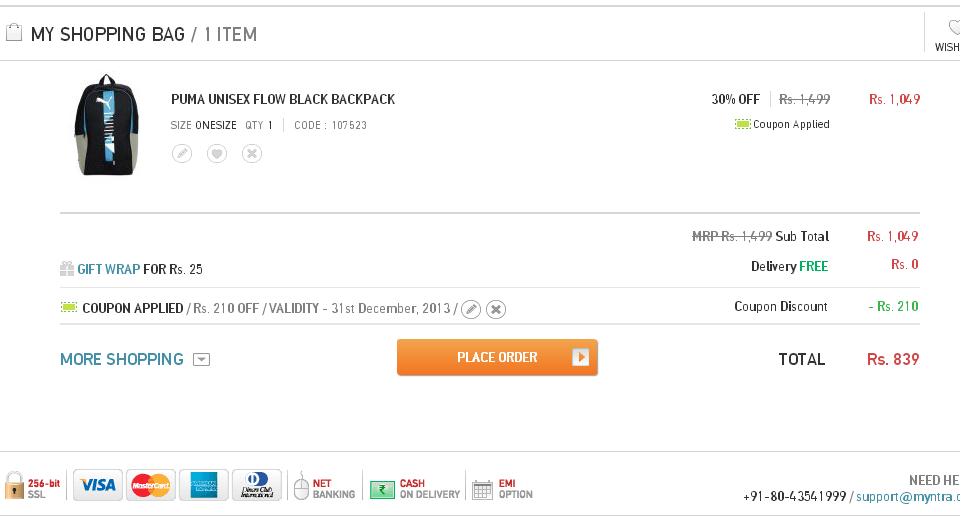Open the Gift Wrap link
Screen dimensions: 962x517
click(109, 269)
